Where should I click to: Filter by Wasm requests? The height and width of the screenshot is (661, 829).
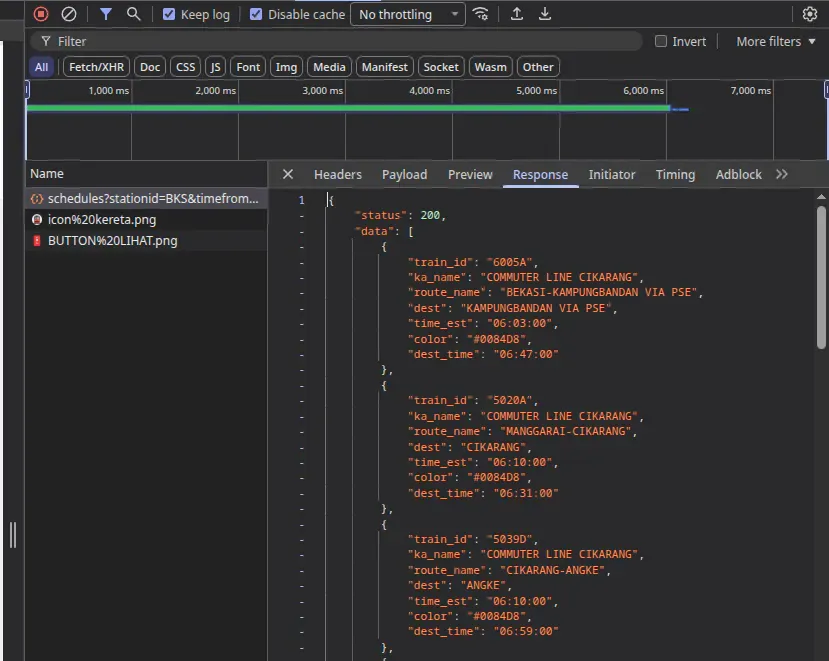click(x=490, y=67)
